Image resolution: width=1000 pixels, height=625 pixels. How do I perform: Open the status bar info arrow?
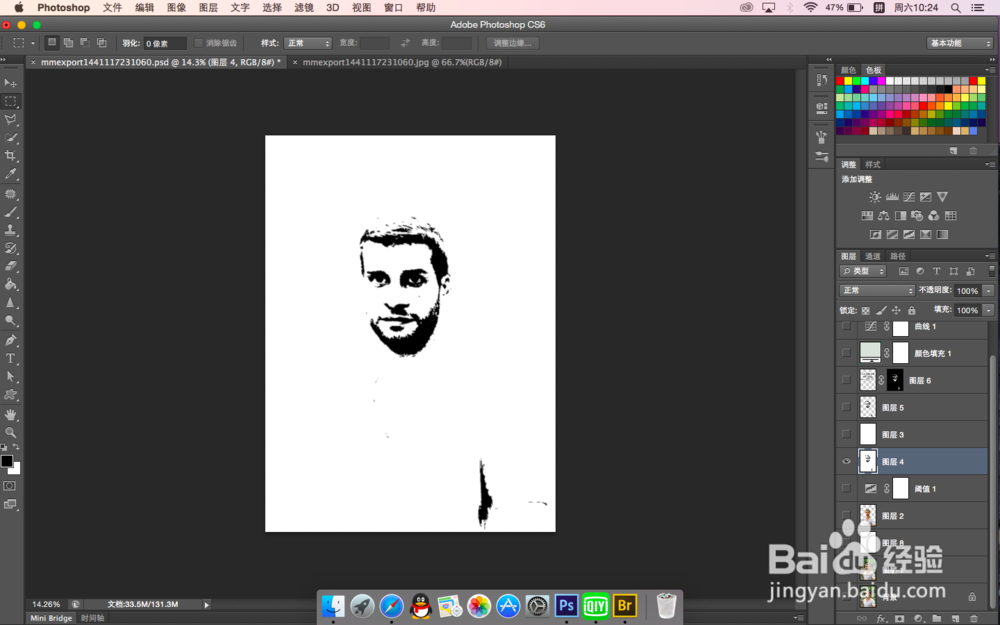tap(206, 605)
